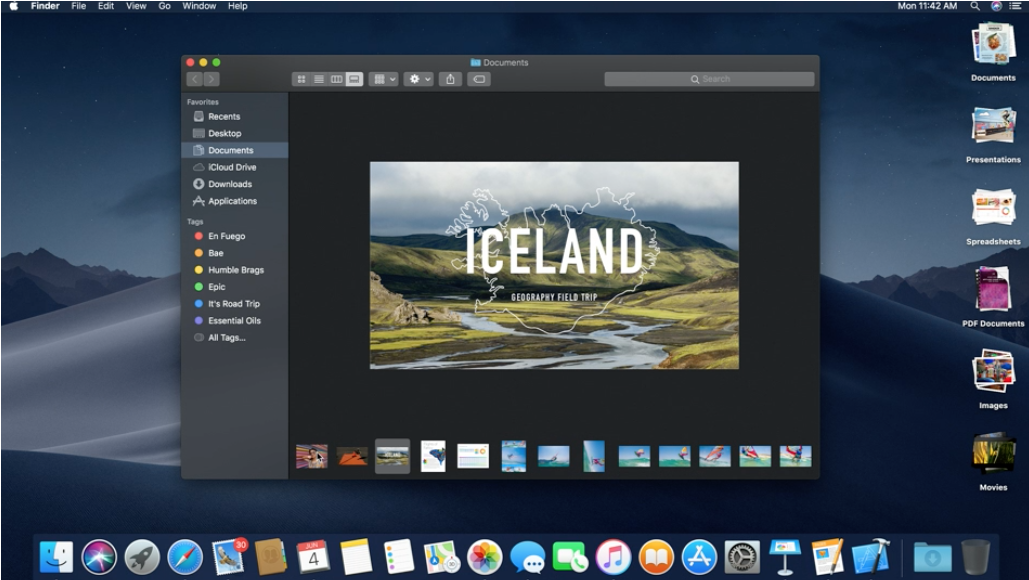The width and height of the screenshot is (1029, 580).
Task: Go back in Finder history
Action: [194, 79]
